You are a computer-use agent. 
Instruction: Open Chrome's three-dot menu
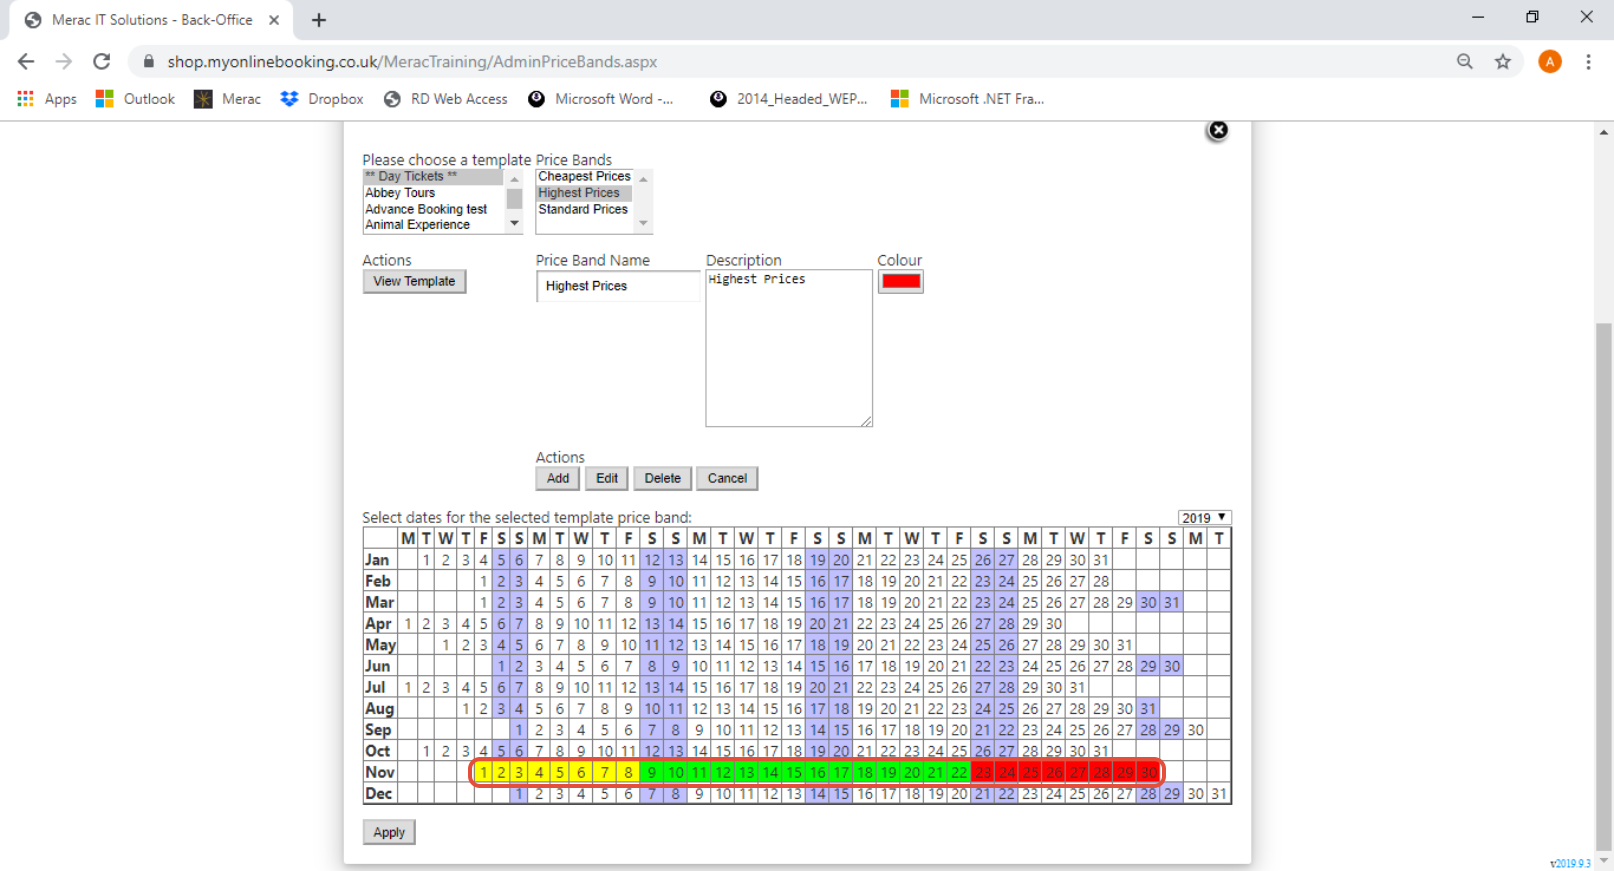coord(1588,62)
